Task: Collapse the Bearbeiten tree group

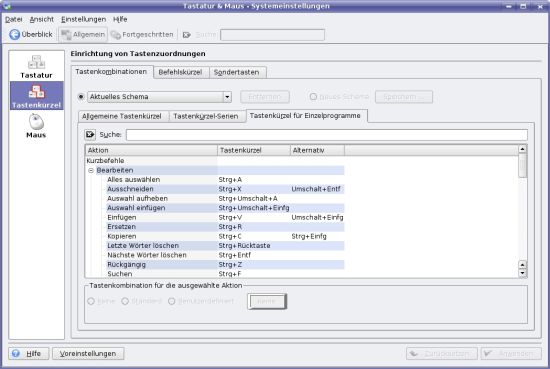Action: pyautogui.click(x=91, y=170)
